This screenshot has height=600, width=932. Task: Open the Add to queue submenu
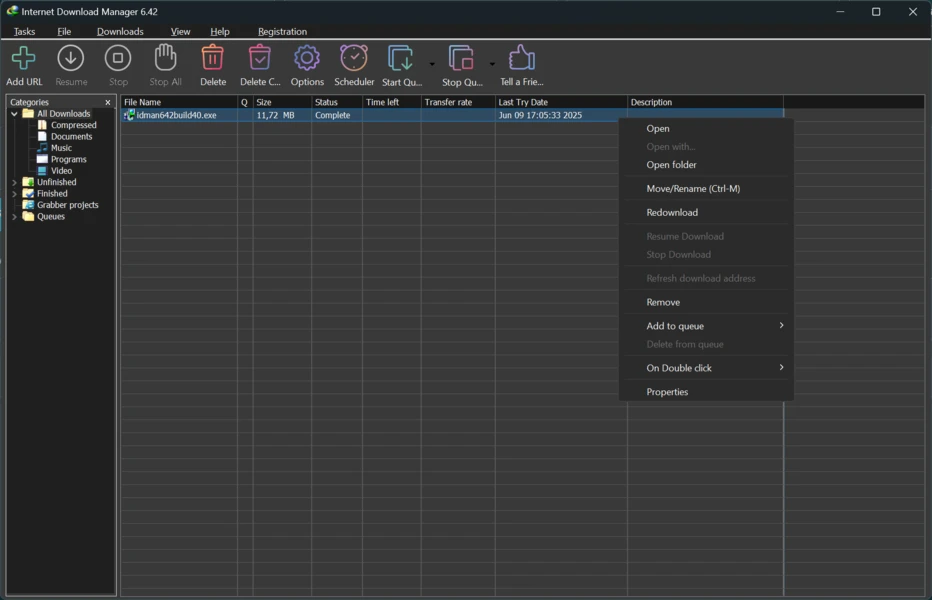tap(675, 326)
